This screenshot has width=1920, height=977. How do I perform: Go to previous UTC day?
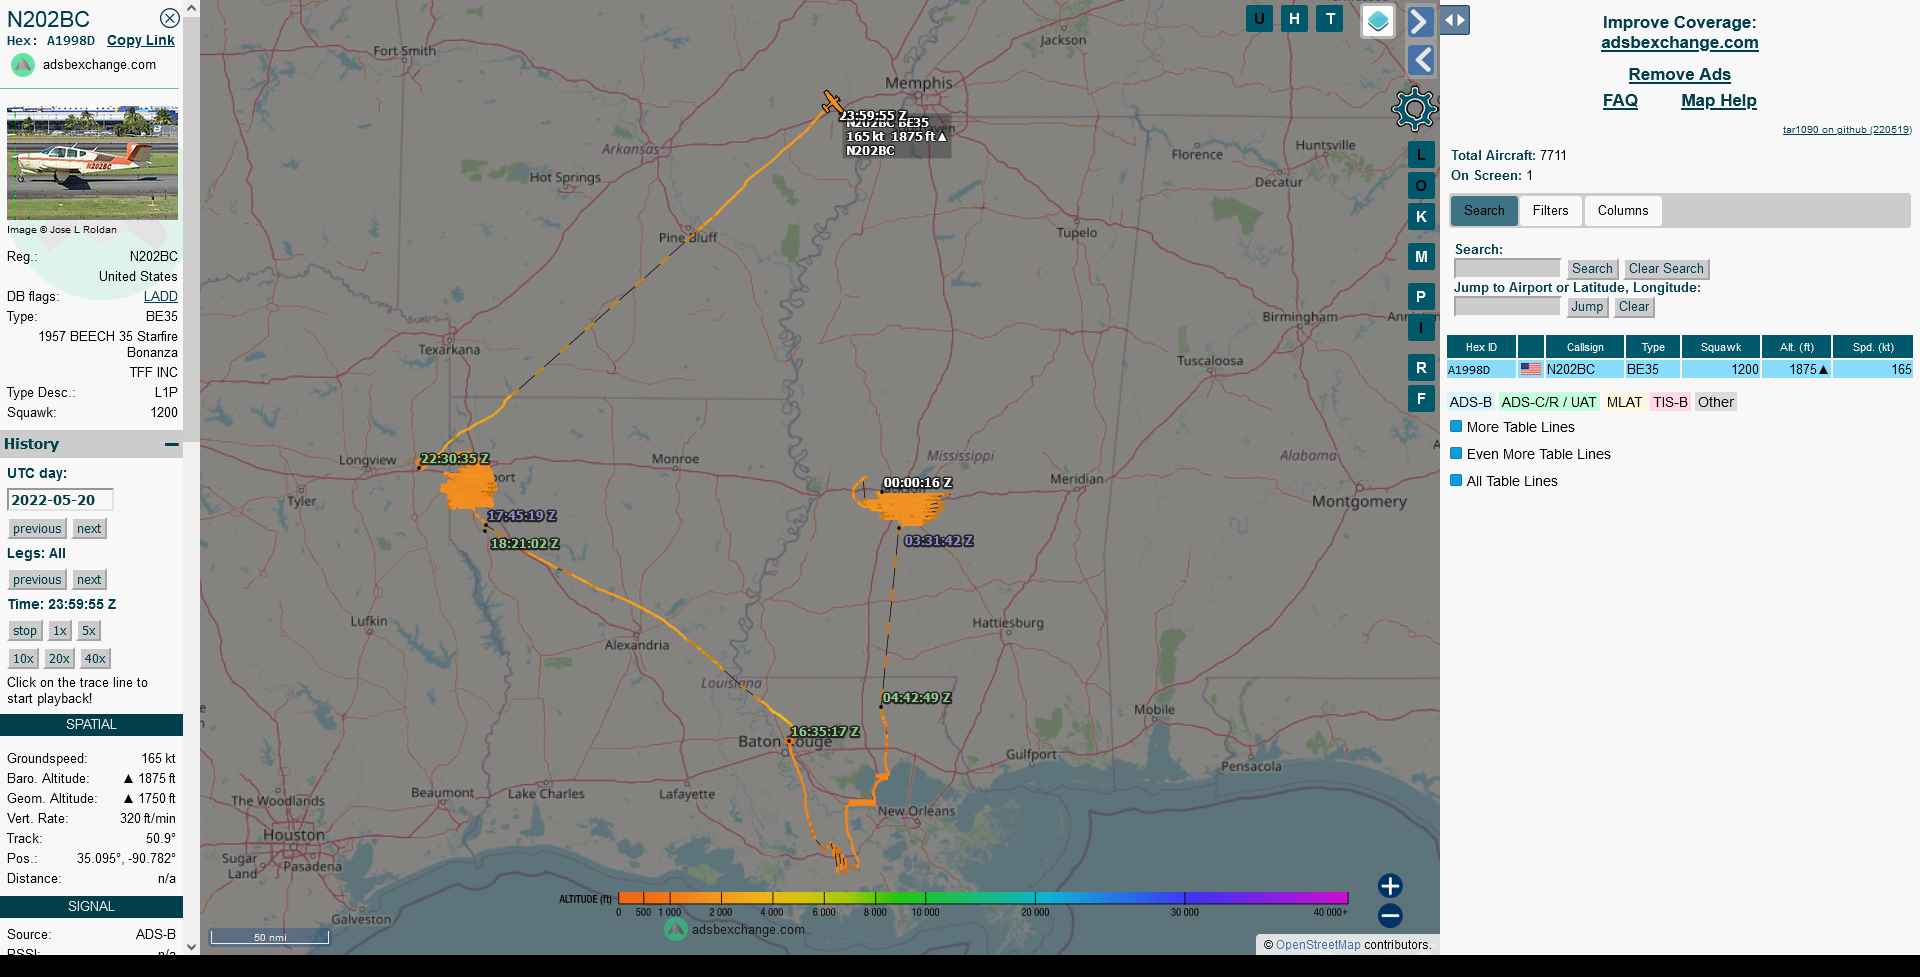click(37, 529)
